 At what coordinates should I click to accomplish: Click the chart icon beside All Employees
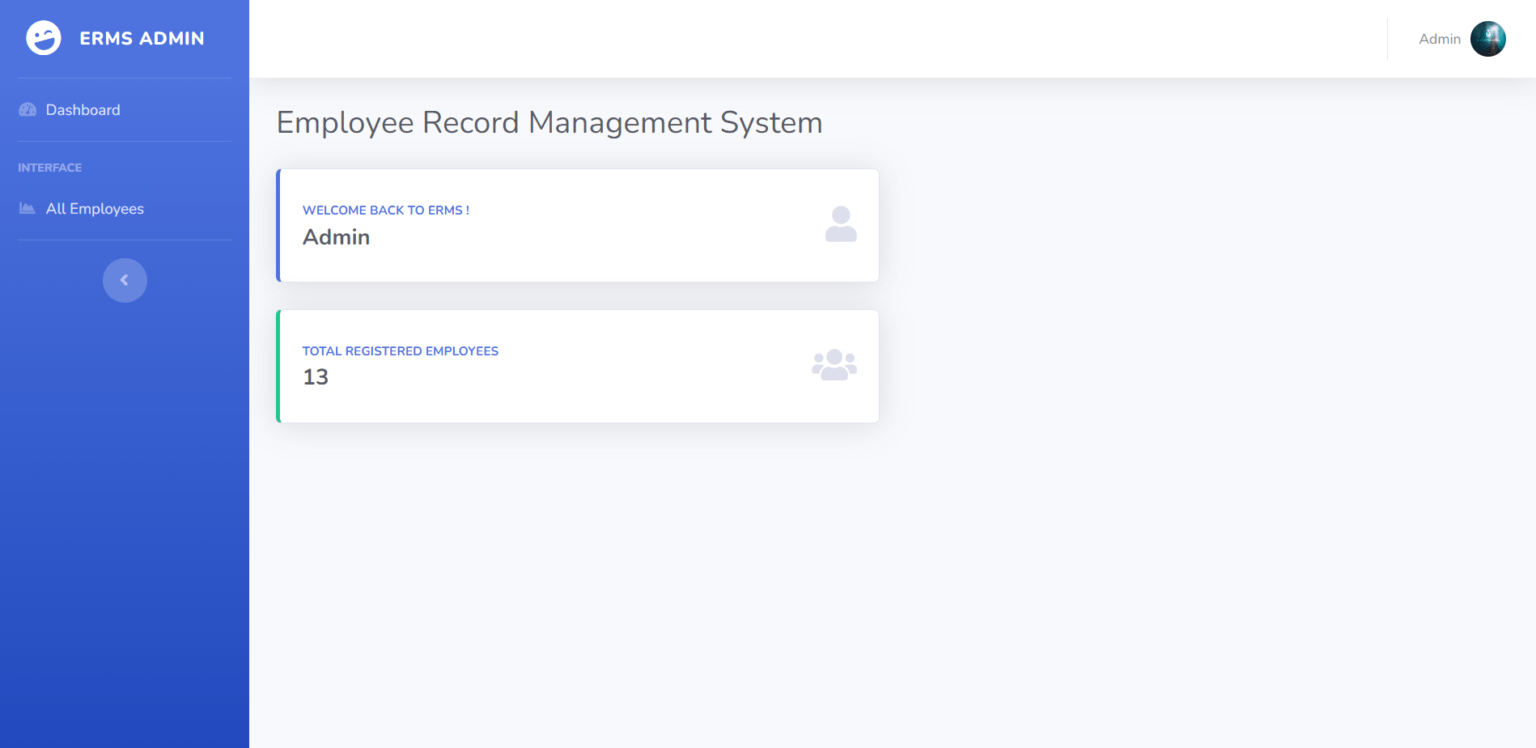[x=27, y=208]
